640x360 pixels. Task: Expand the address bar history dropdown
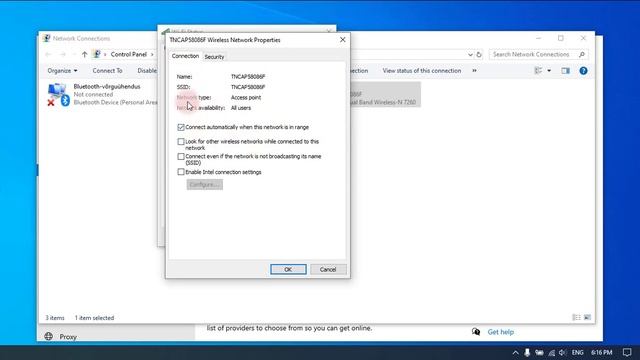coord(470,54)
